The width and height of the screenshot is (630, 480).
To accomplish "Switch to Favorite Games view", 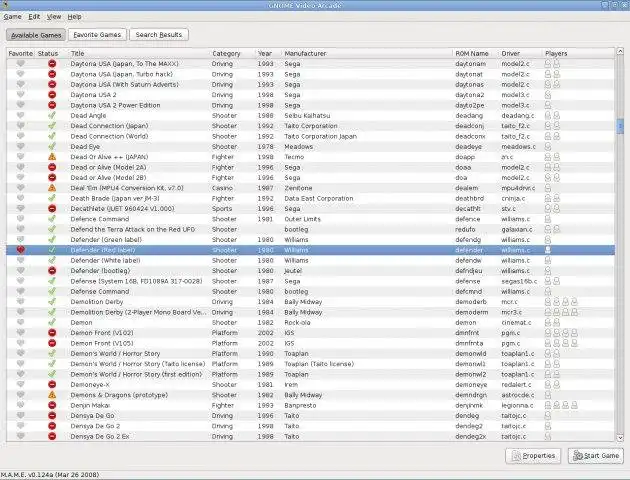I will pos(97,35).
